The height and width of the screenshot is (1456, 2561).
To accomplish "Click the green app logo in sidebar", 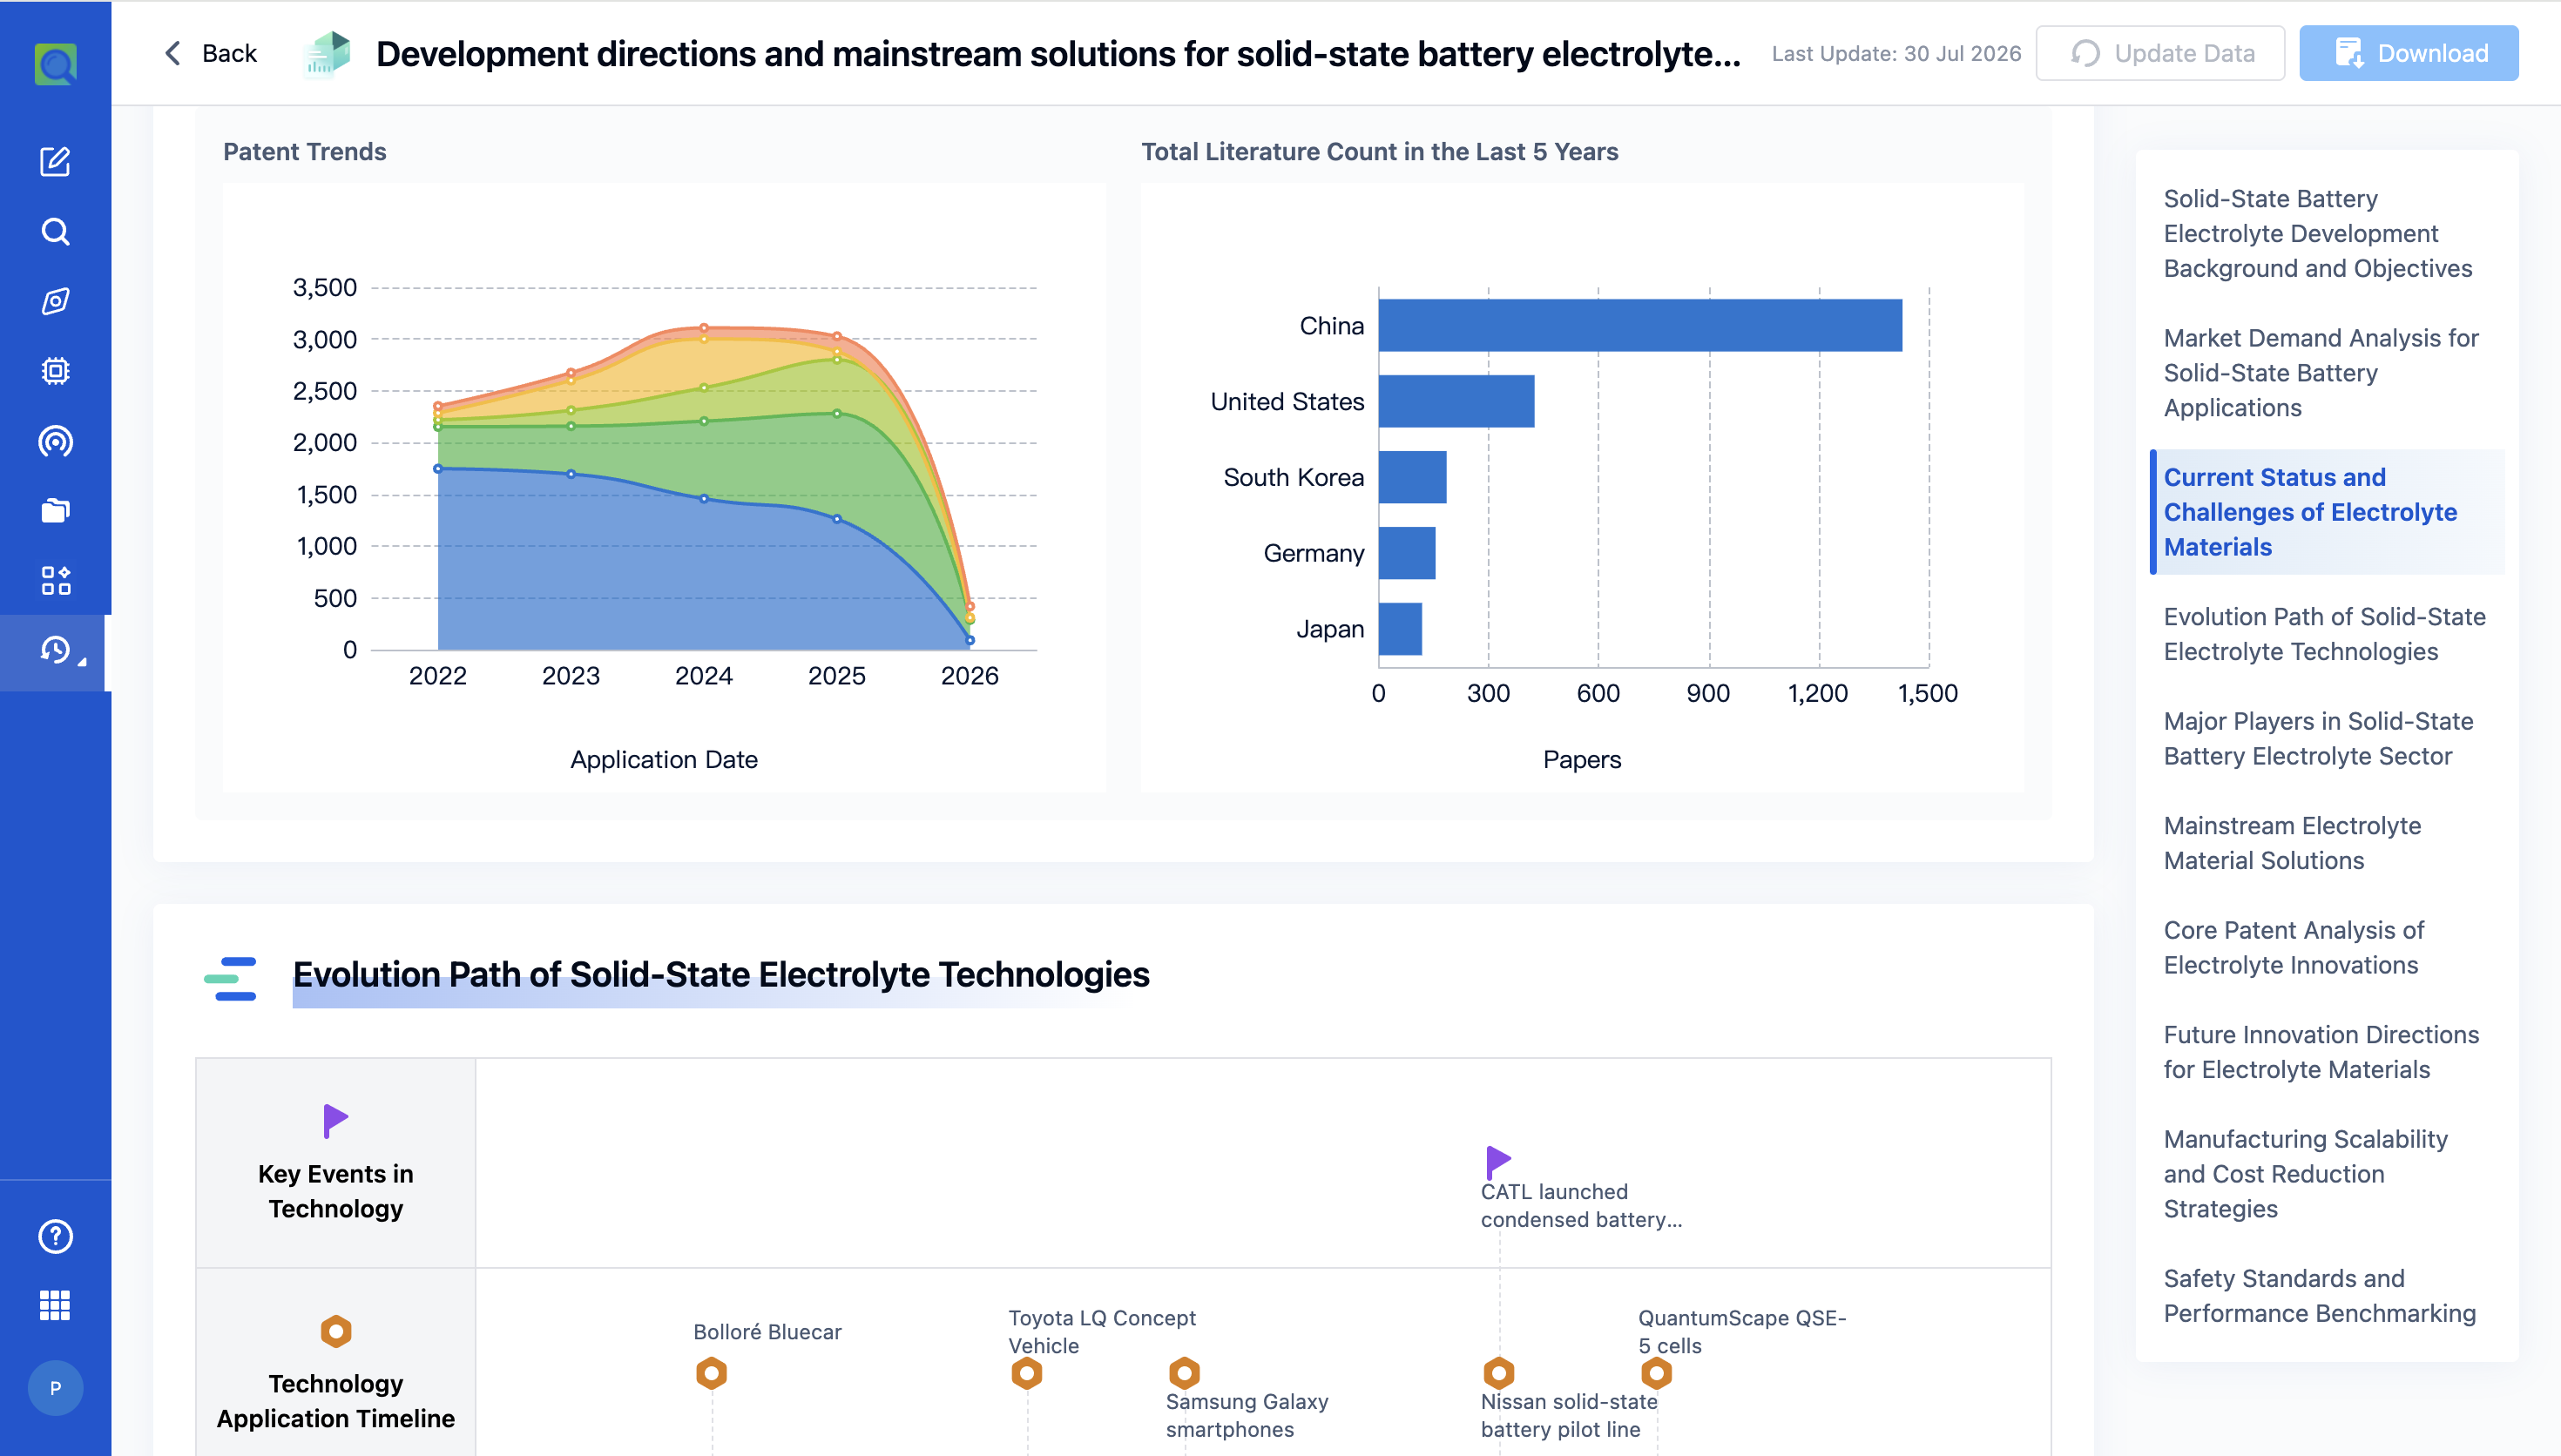I will click(x=55, y=64).
